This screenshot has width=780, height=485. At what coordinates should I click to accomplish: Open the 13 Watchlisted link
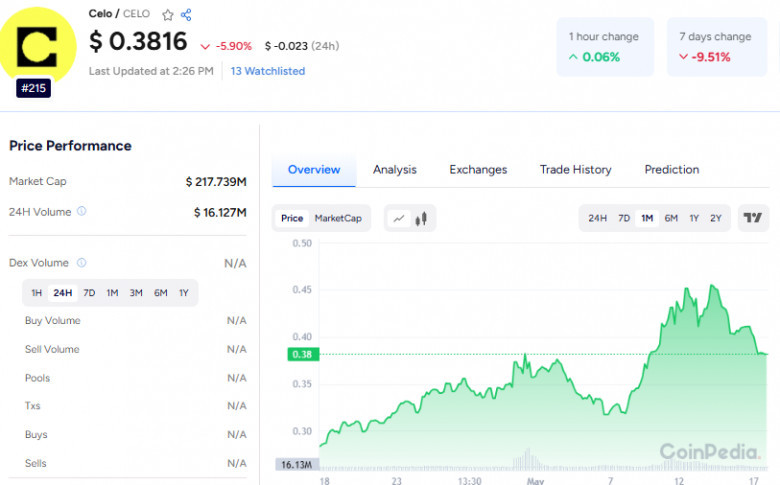(x=268, y=71)
